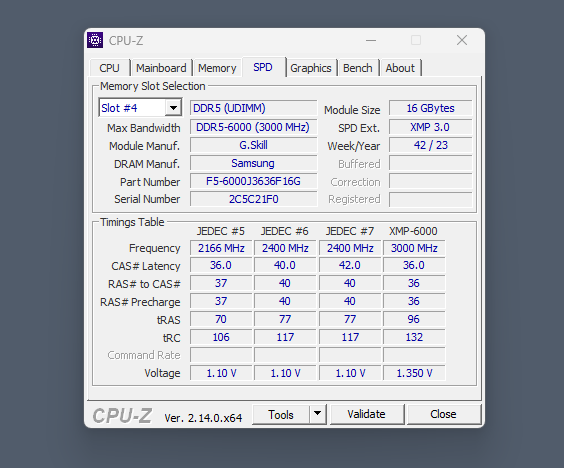Click the version text Ver. 2.14.0.x64
Screen dimensions: 564x468
point(203,418)
